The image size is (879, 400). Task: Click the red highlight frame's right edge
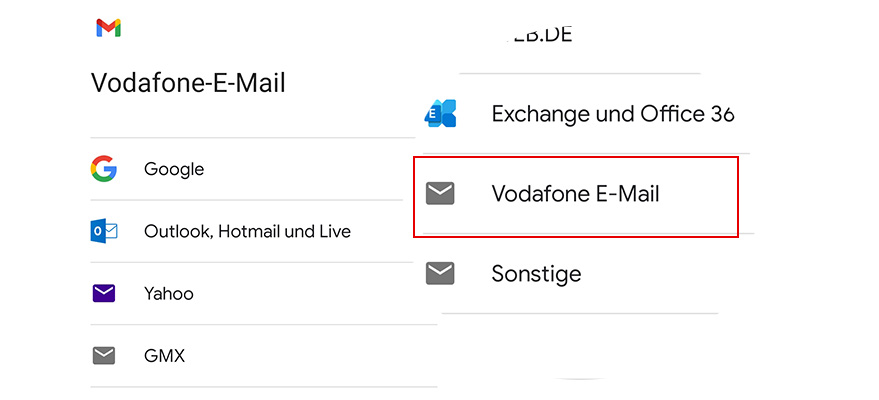(x=738, y=196)
